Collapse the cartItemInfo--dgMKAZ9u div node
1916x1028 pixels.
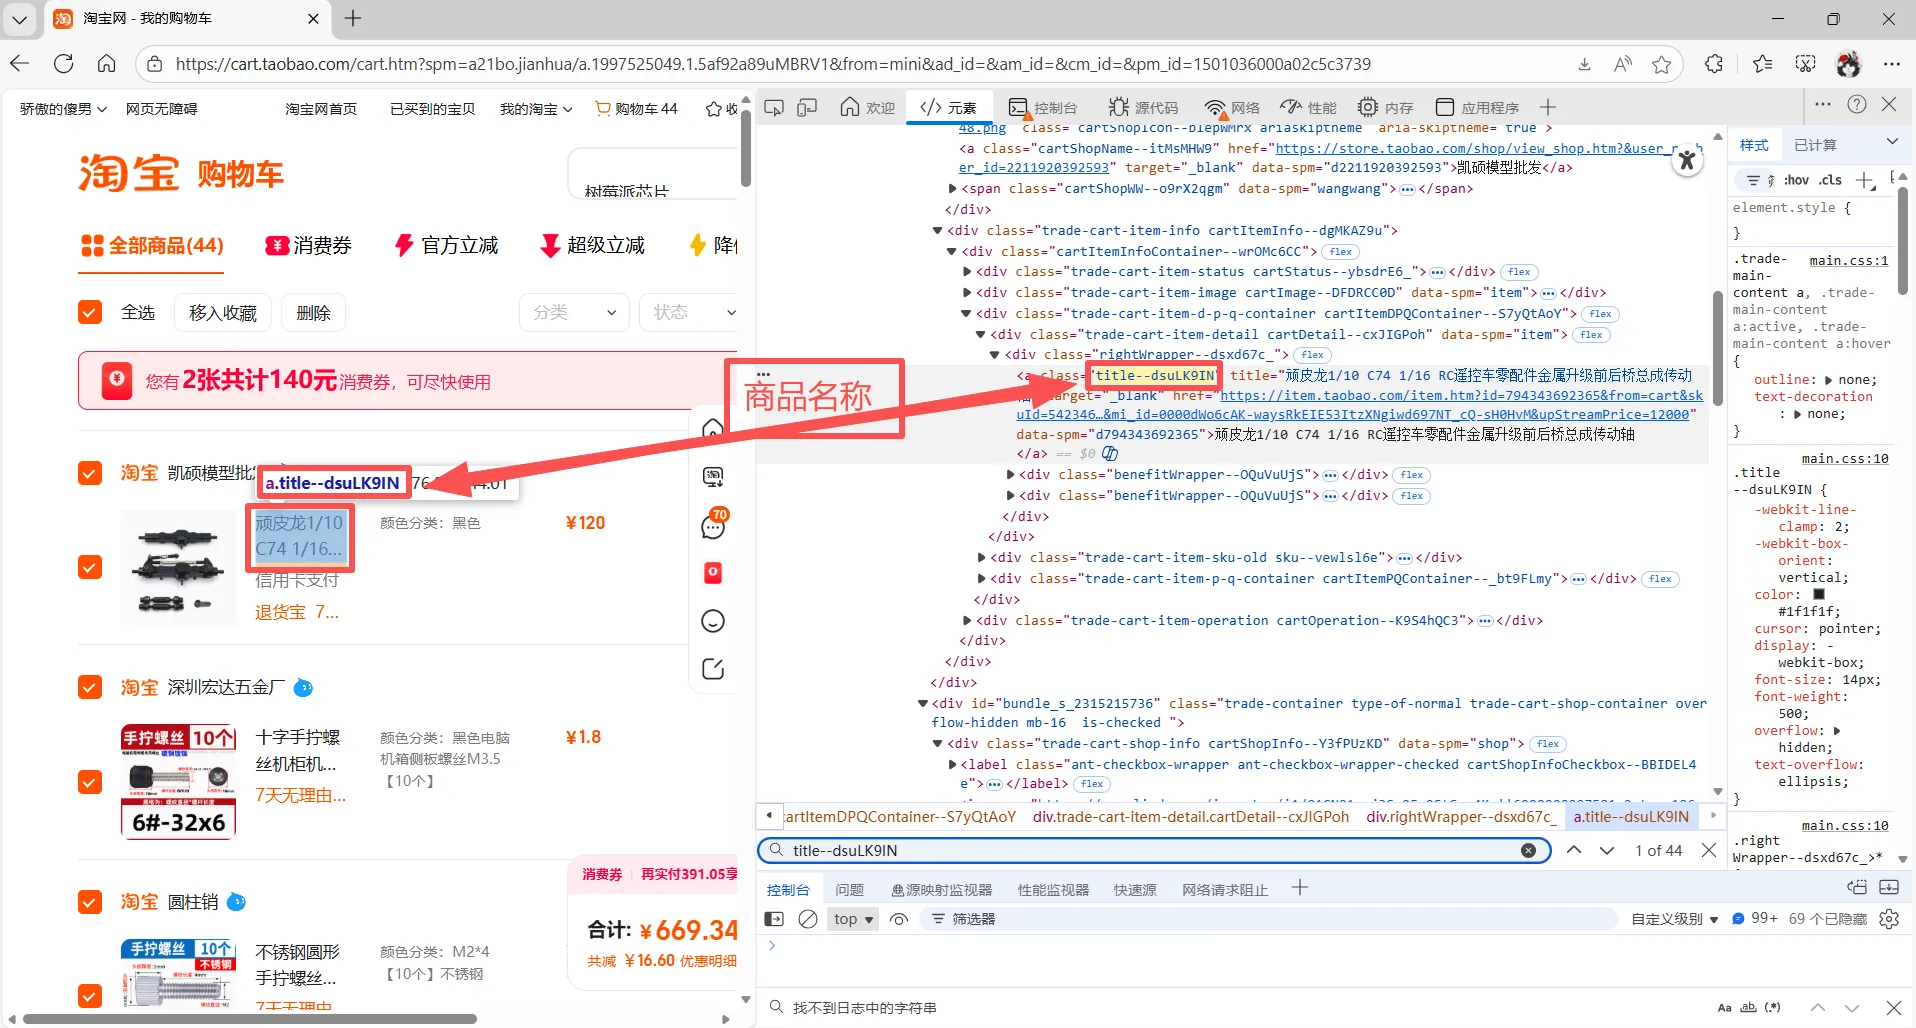click(x=938, y=230)
